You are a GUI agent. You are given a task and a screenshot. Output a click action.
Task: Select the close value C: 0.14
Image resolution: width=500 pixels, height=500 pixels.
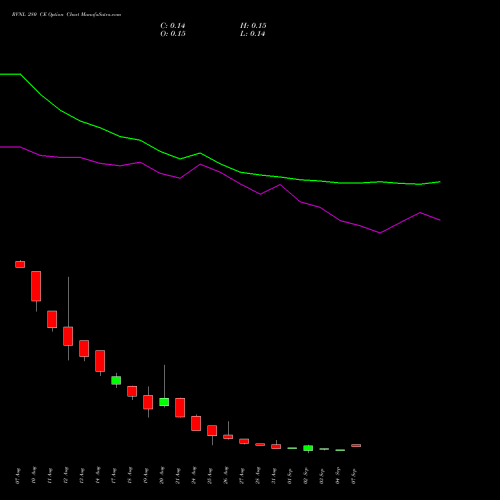(x=173, y=26)
